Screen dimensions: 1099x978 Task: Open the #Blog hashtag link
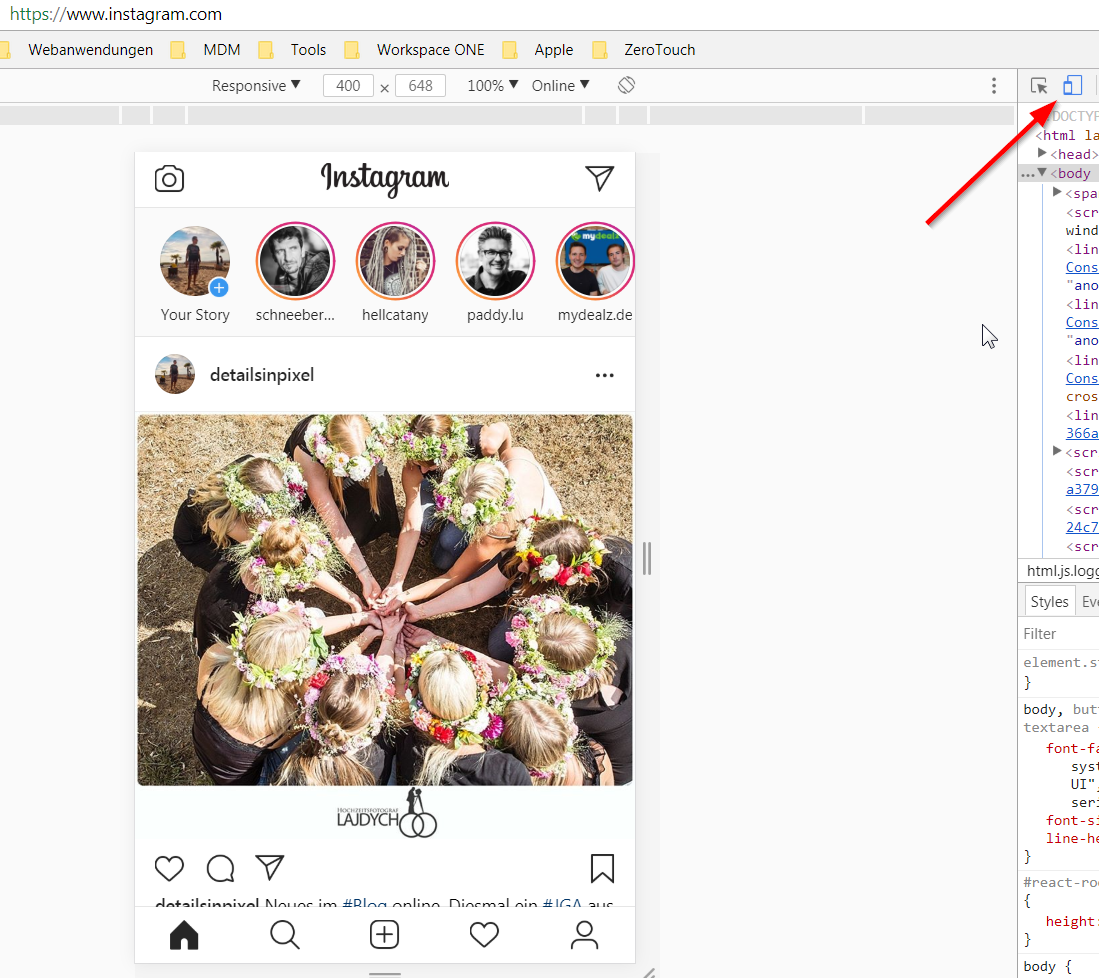pos(364,903)
